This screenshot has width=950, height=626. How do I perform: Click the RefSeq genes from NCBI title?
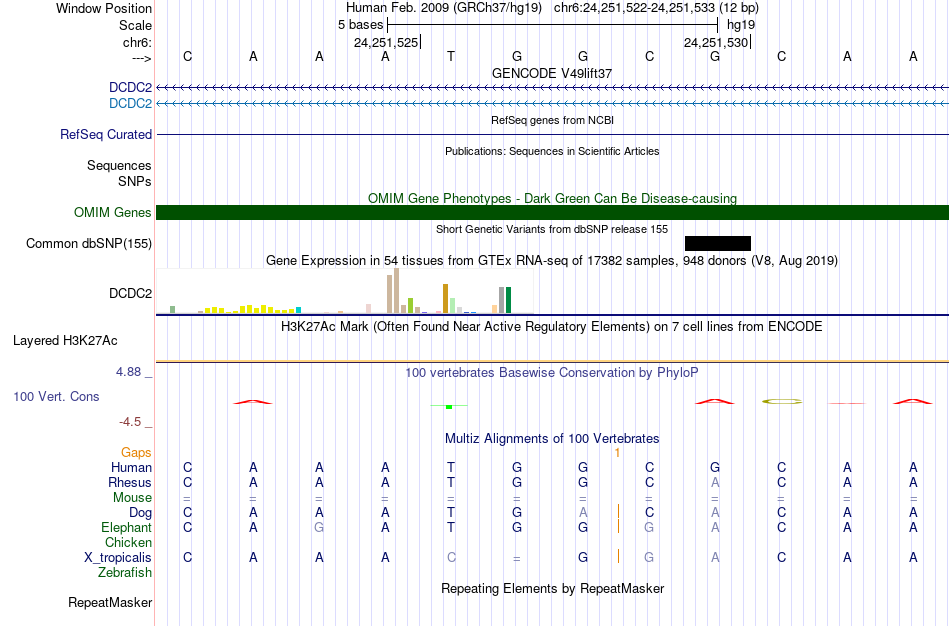(x=552, y=120)
